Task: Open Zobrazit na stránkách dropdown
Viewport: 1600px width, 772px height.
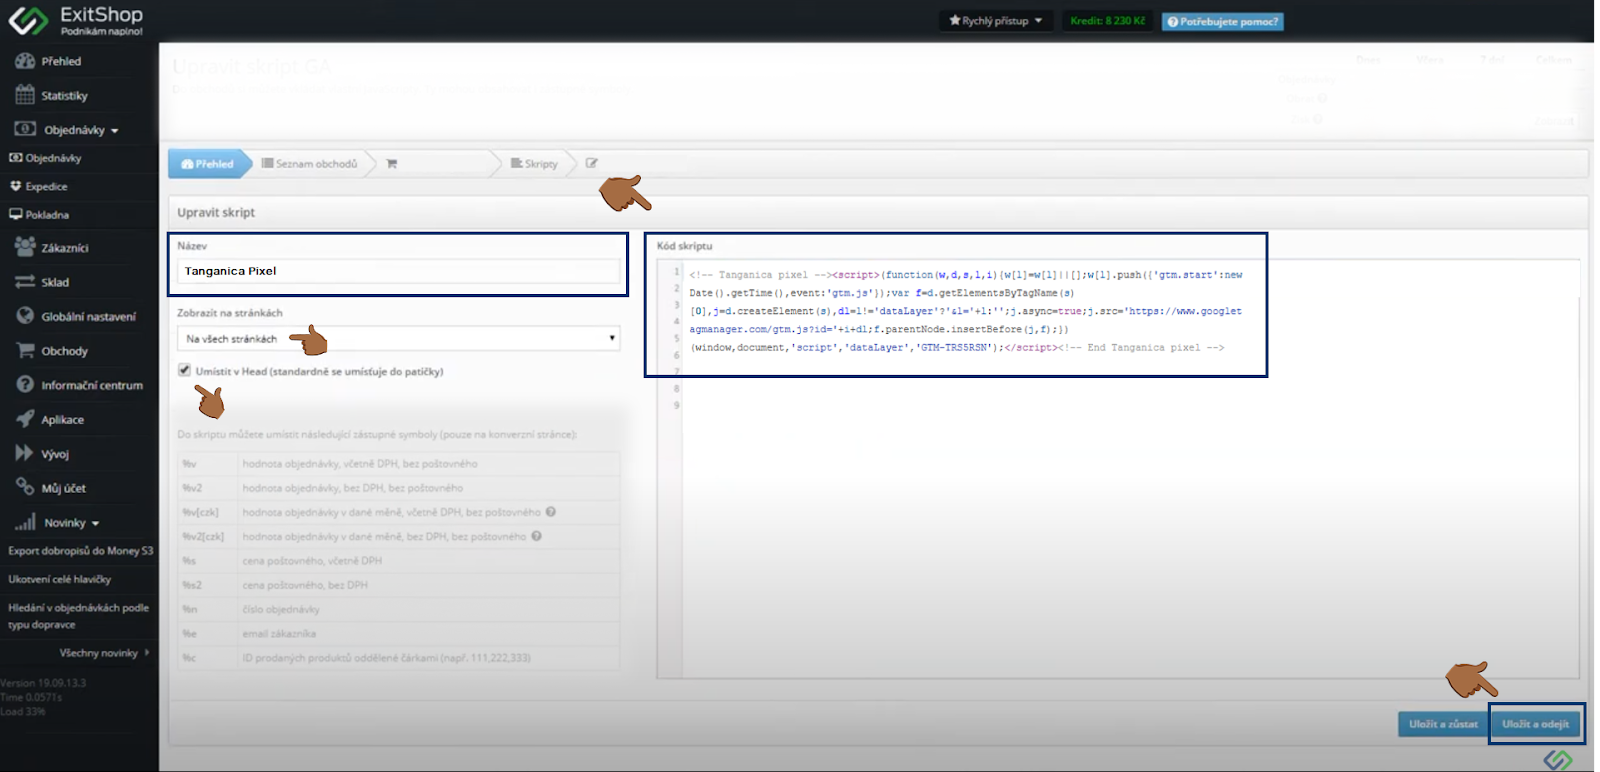Action: point(398,338)
